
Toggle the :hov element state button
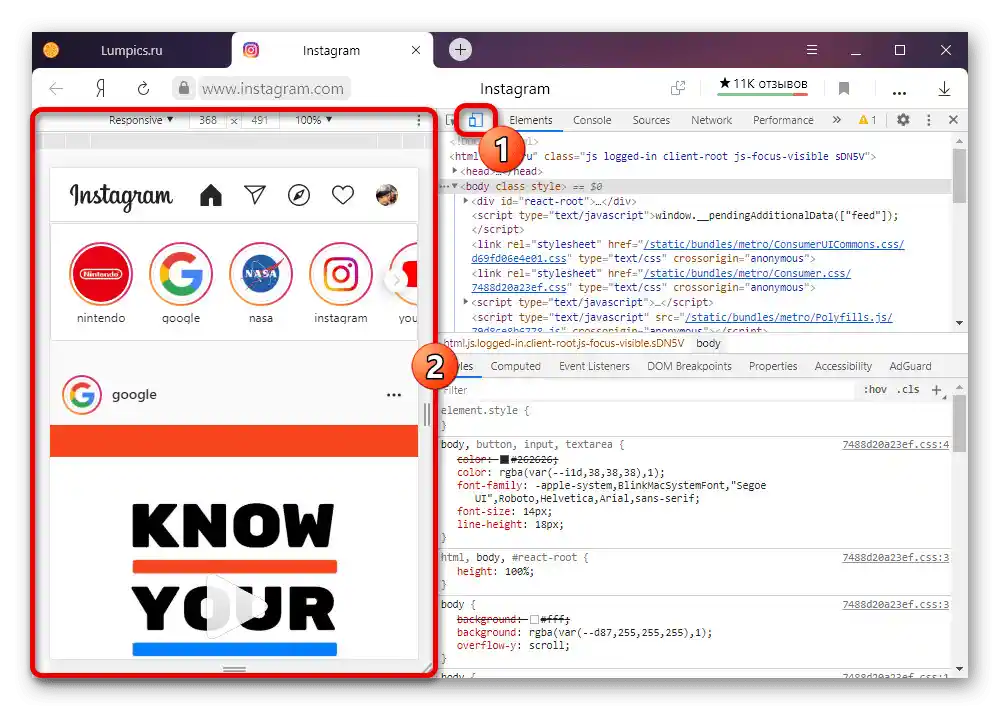pos(875,390)
